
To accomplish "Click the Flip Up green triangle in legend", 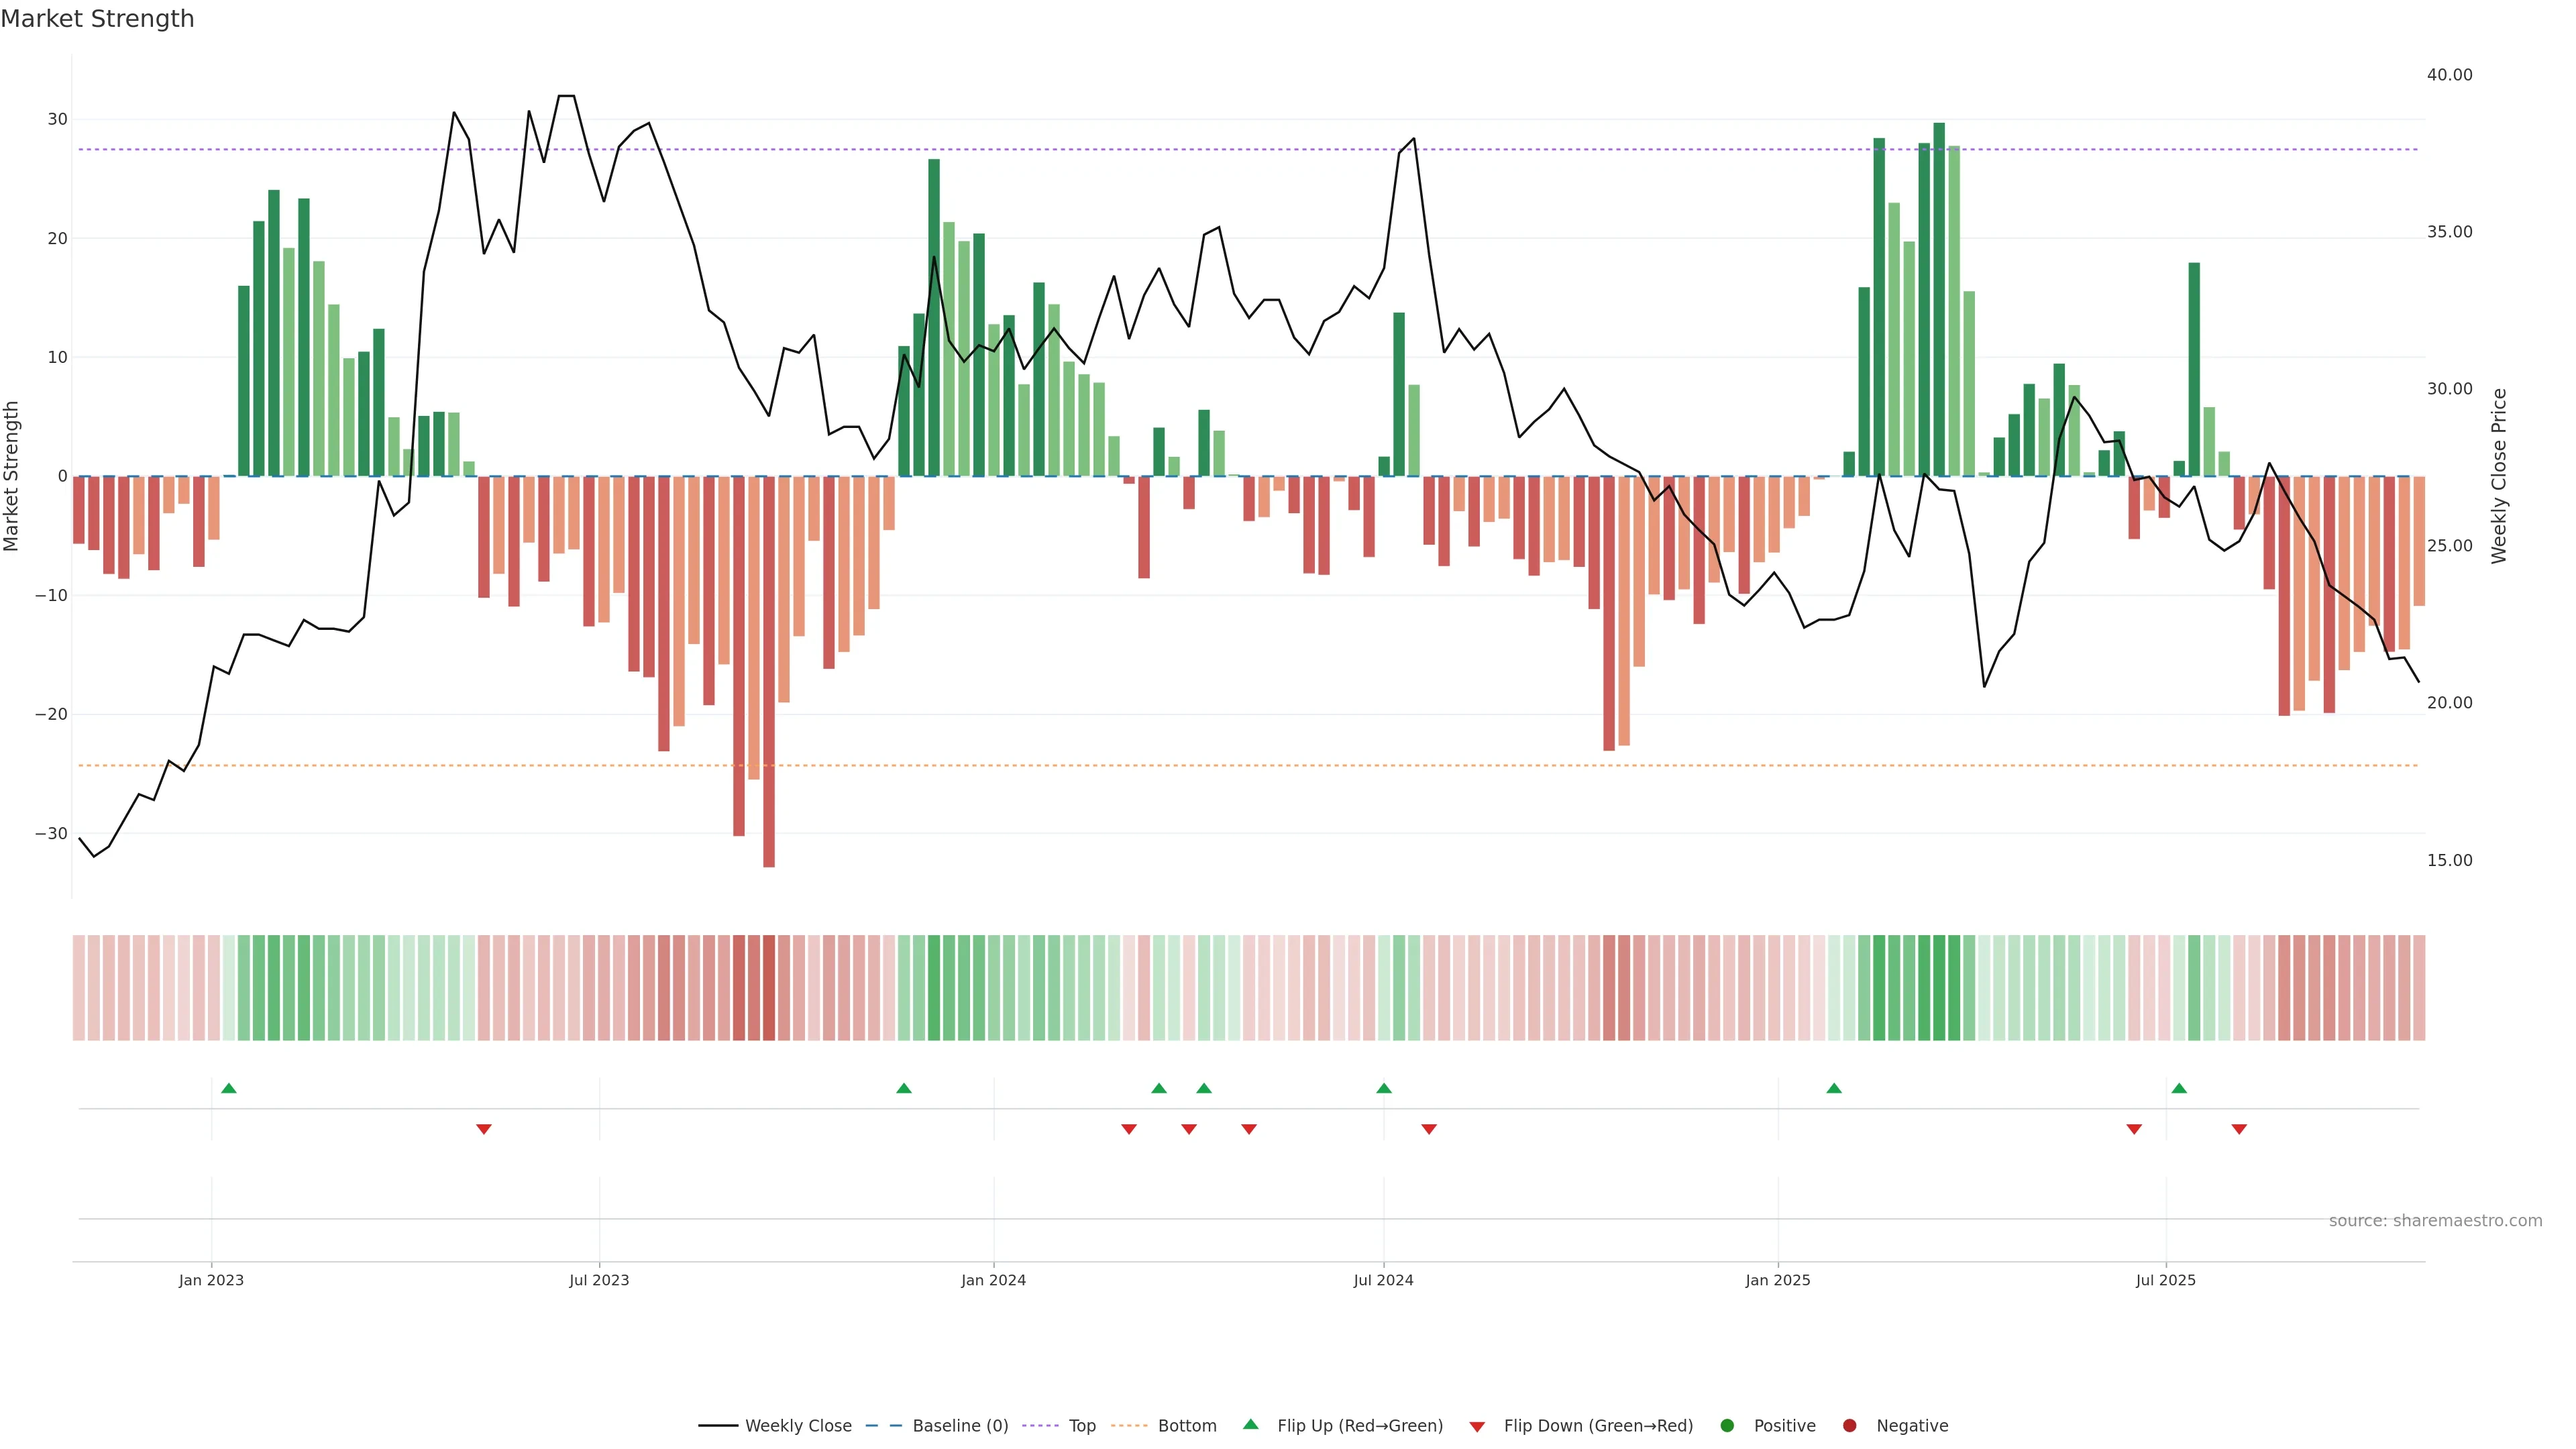I will (1250, 1424).
